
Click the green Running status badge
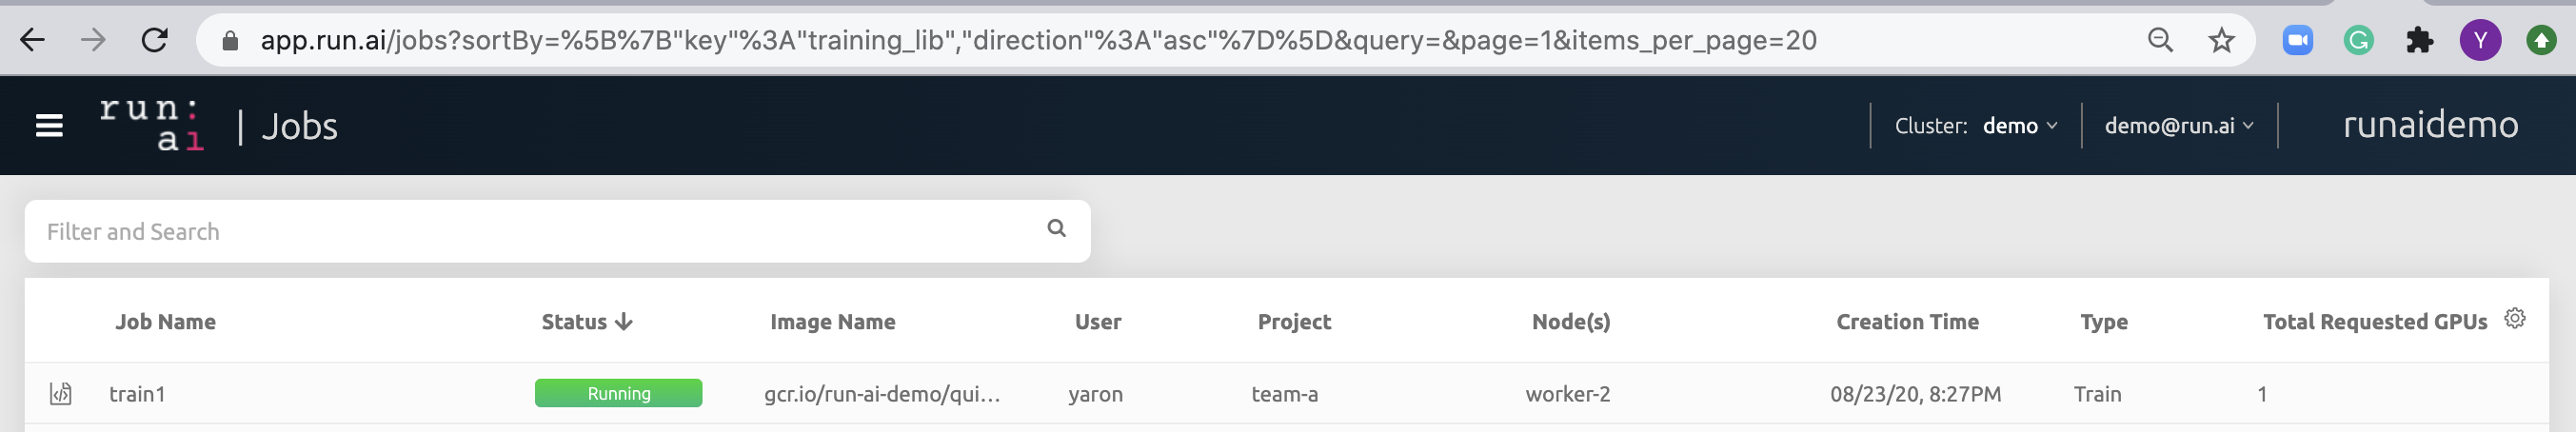[x=618, y=393]
